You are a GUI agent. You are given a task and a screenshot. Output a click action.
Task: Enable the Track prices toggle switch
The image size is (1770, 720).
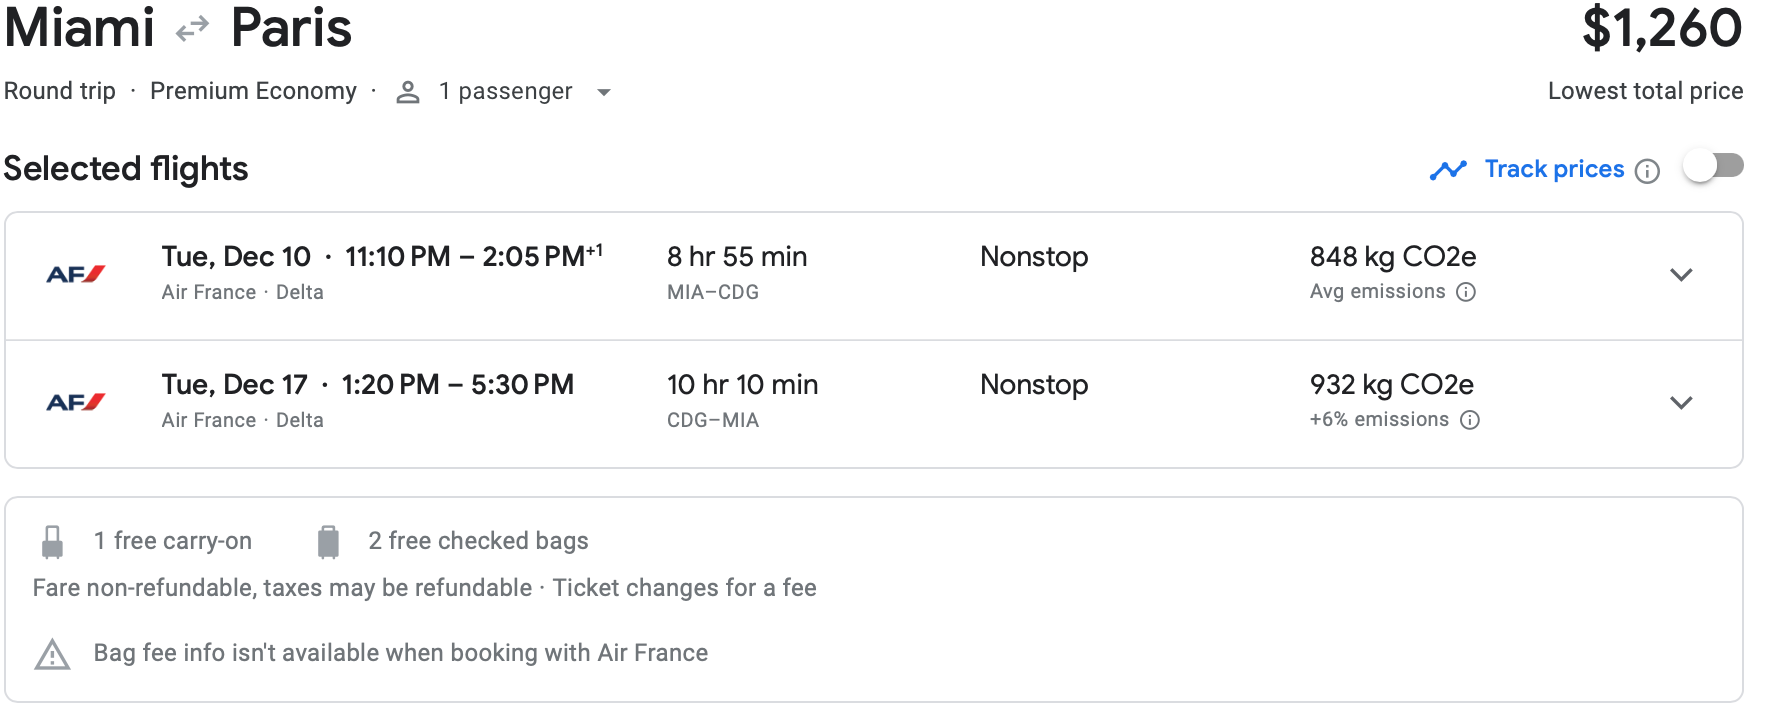[1713, 166]
